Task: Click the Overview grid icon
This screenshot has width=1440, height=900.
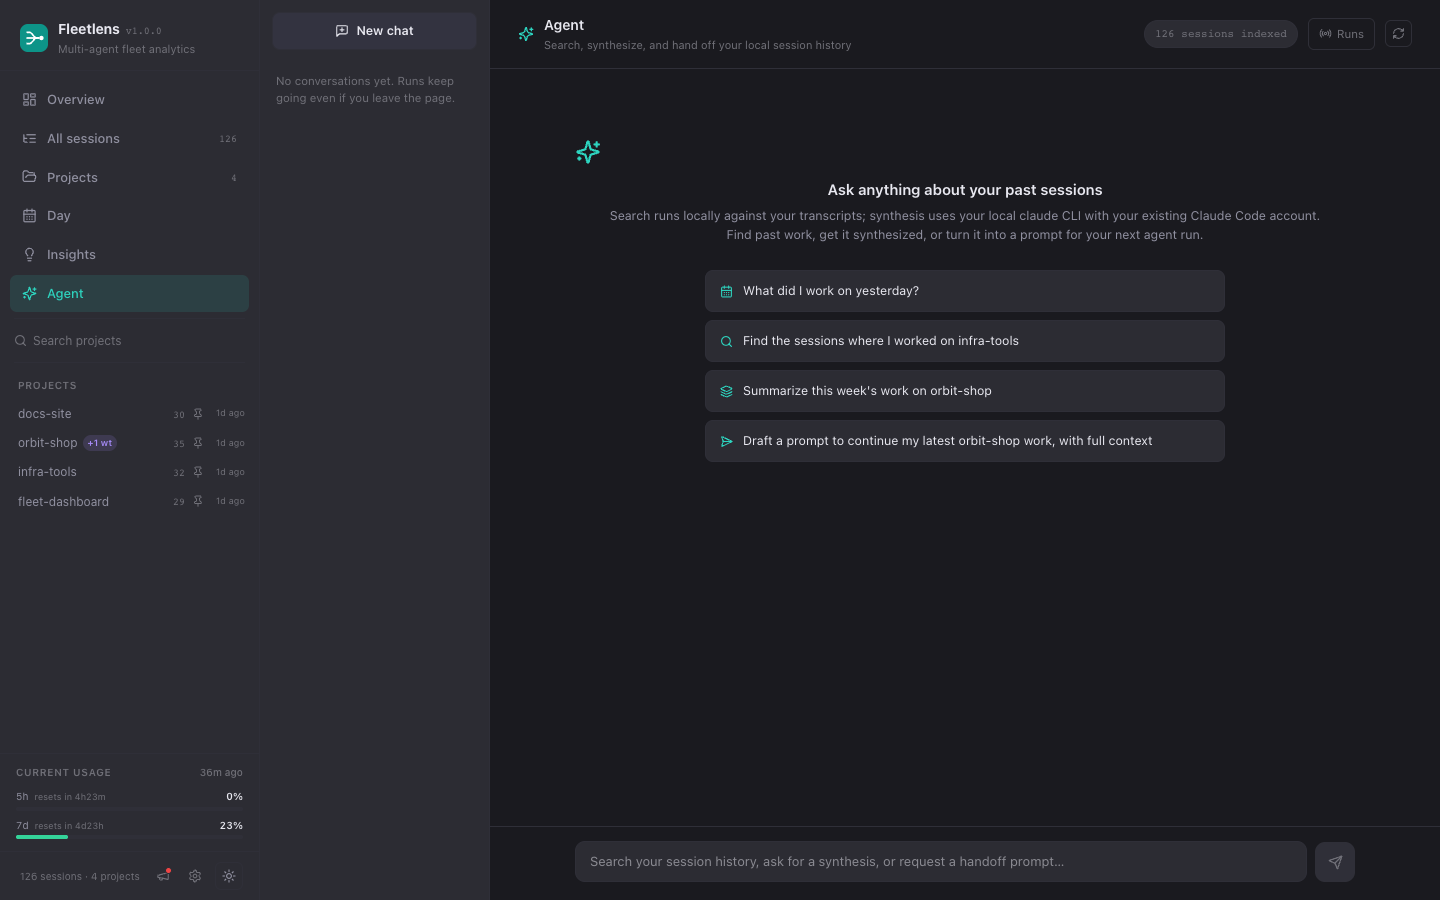Action: (x=29, y=99)
